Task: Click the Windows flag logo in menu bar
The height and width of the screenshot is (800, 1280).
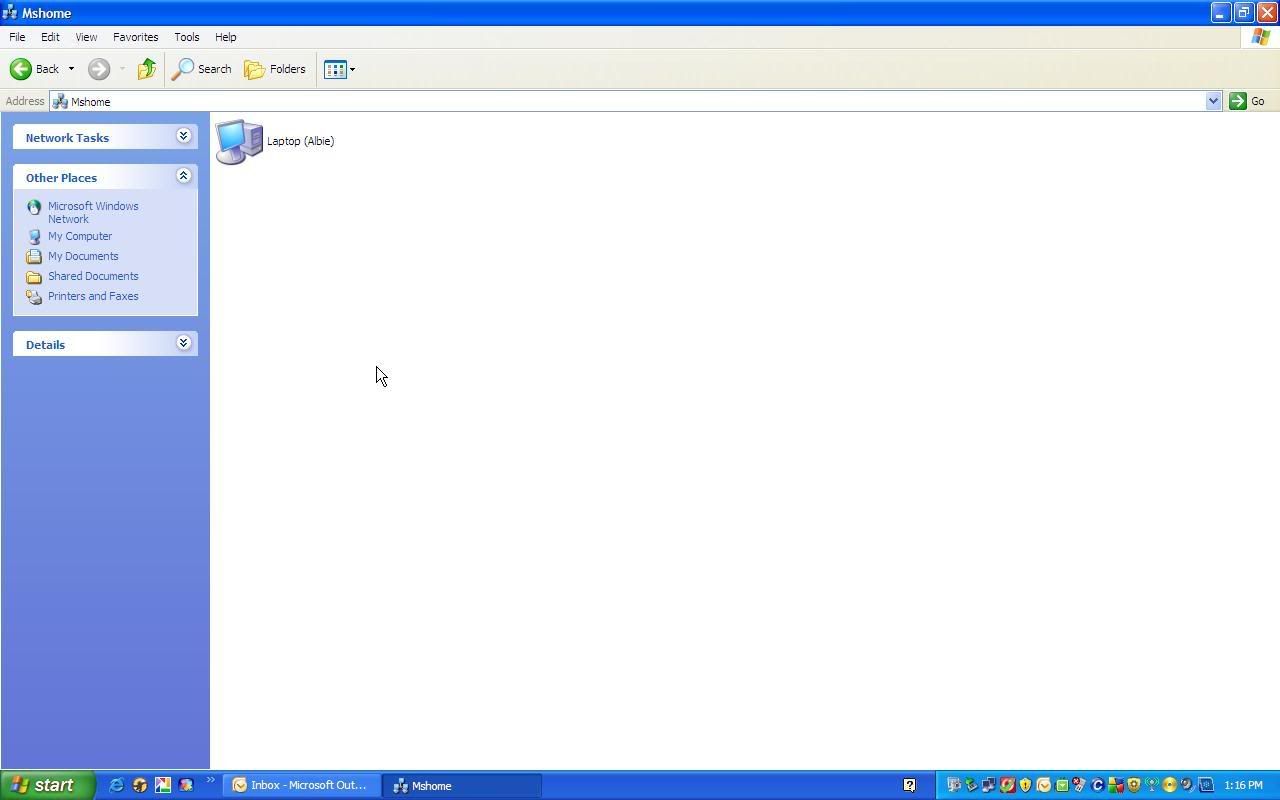Action: 1260,37
